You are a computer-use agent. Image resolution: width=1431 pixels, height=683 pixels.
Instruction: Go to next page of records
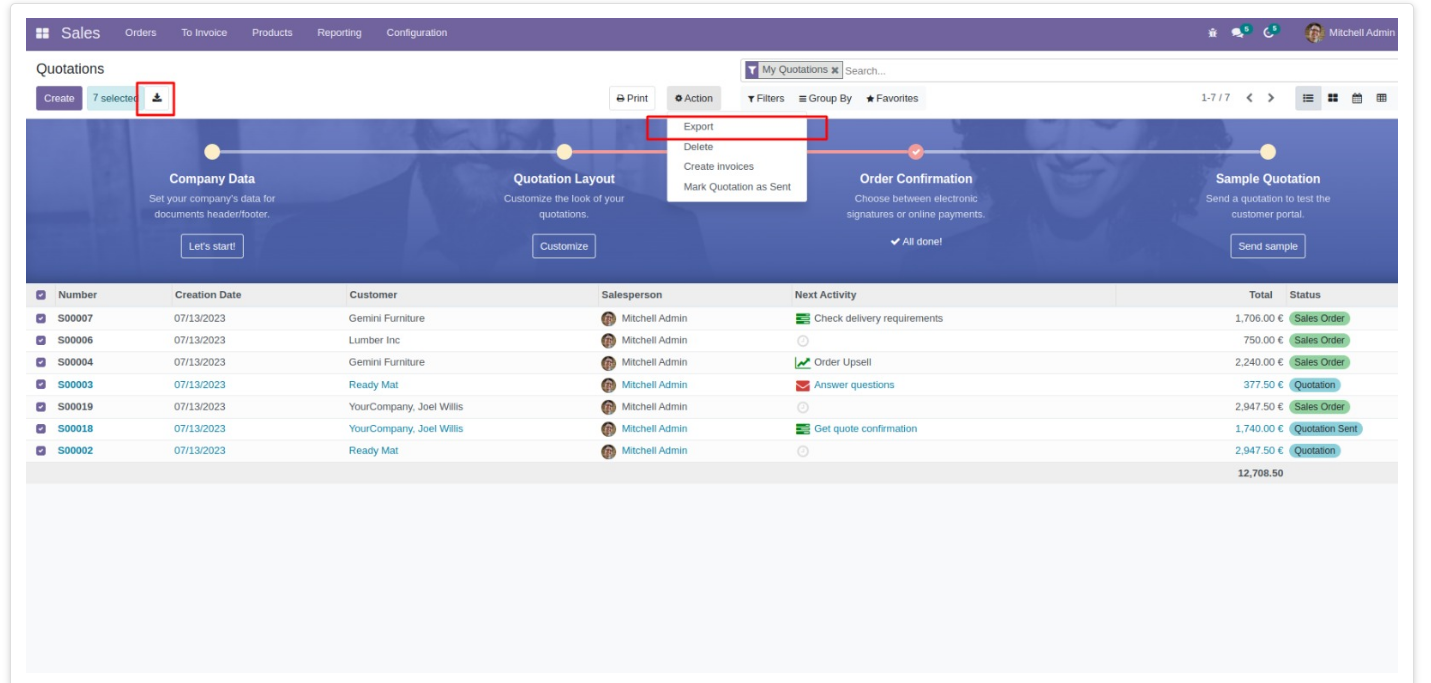tap(1271, 98)
